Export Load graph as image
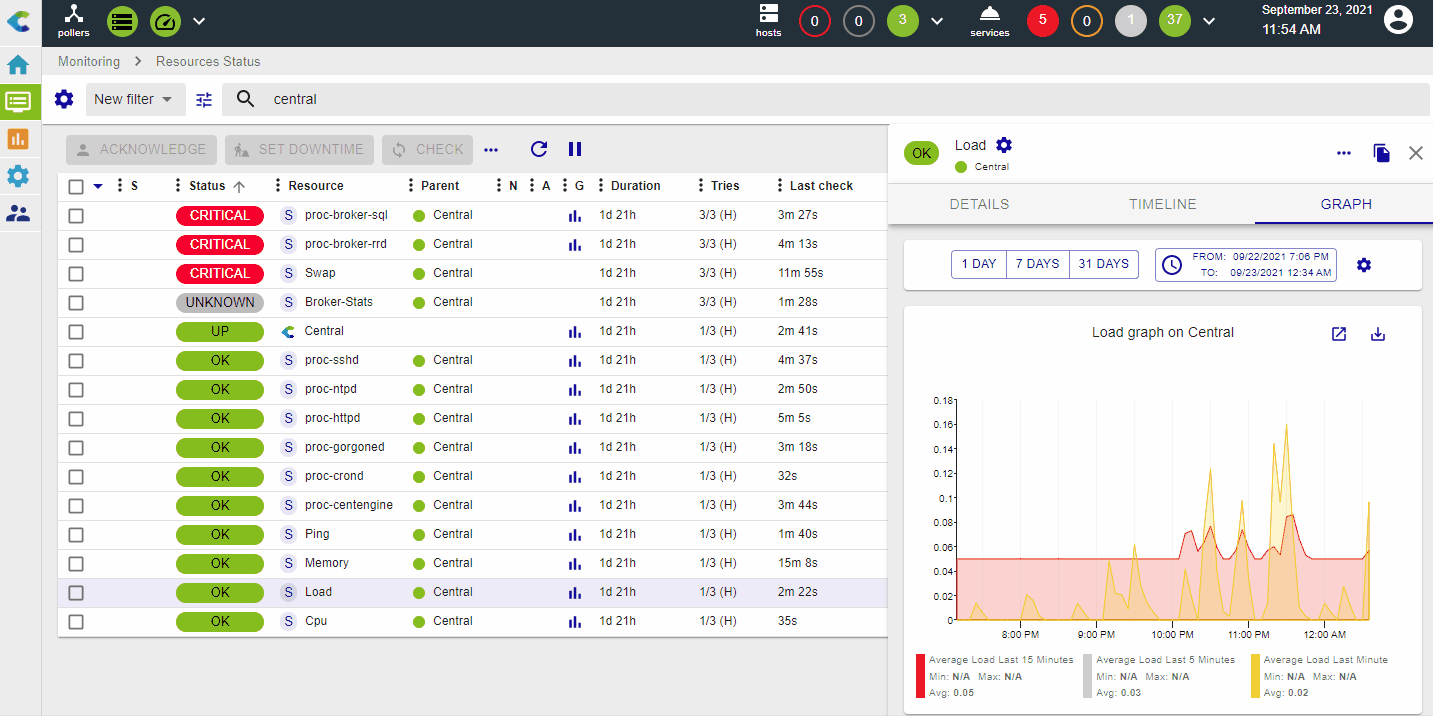This screenshot has width=1433, height=716. tap(1377, 334)
